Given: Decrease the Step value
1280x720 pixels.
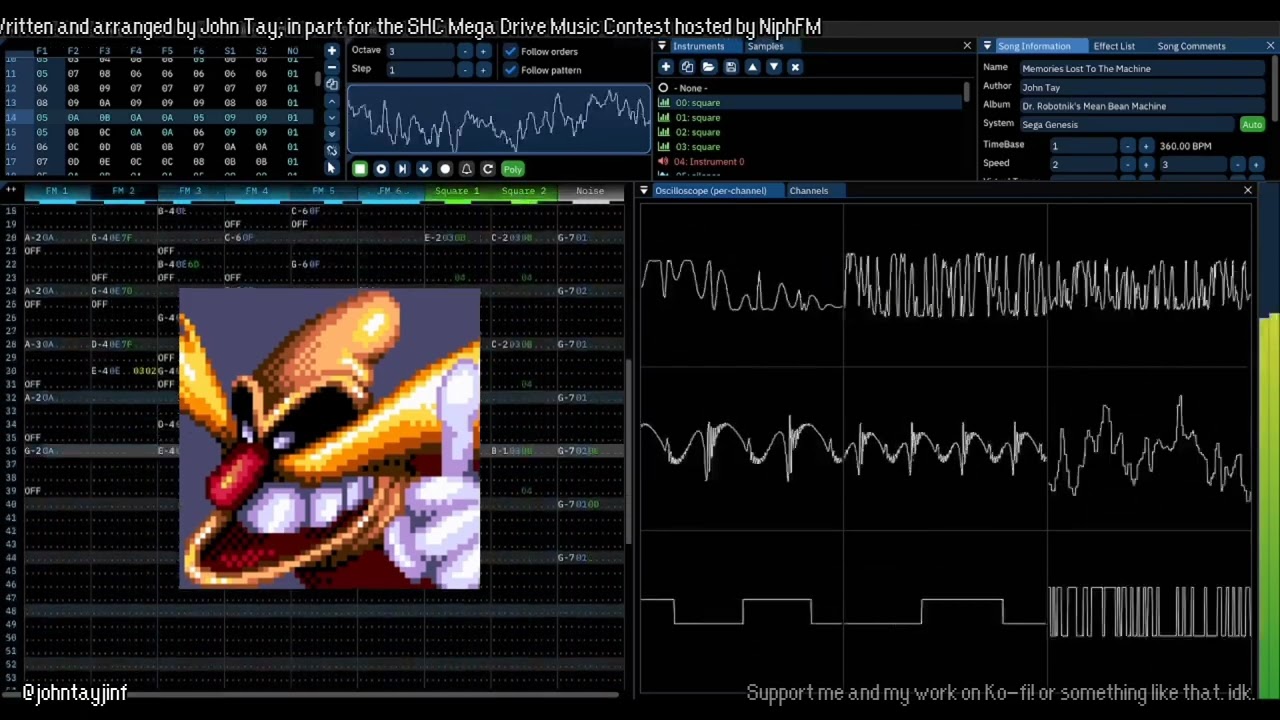Looking at the screenshot, I should (x=465, y=70).
